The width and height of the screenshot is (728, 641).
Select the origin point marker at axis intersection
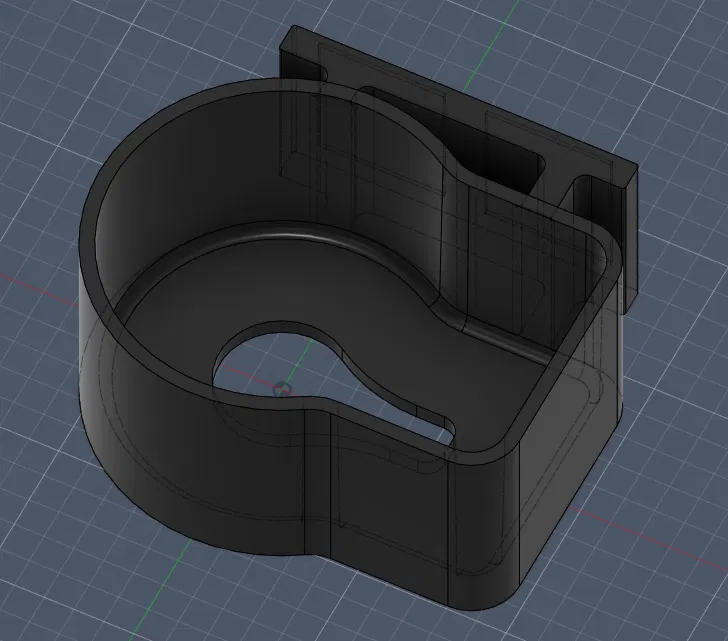[282, 389]
